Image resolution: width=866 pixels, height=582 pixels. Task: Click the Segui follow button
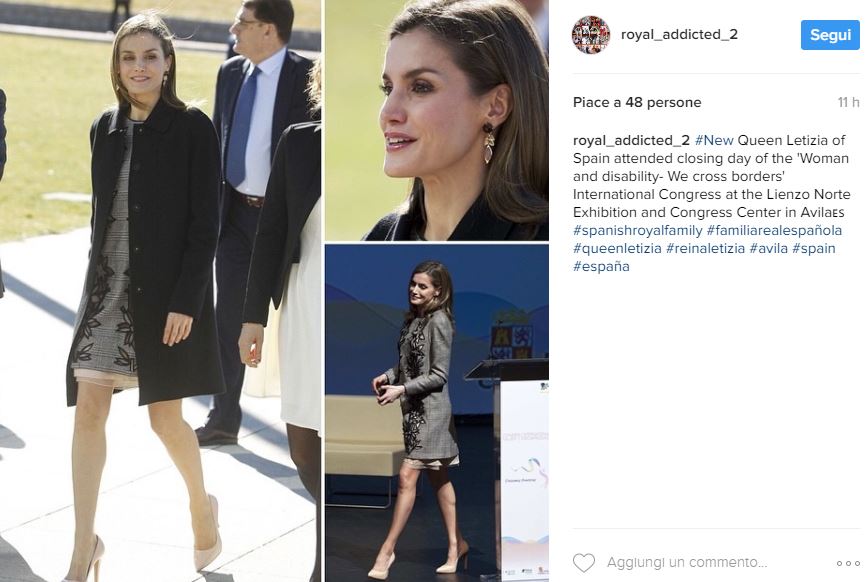(x=830, y=35)
